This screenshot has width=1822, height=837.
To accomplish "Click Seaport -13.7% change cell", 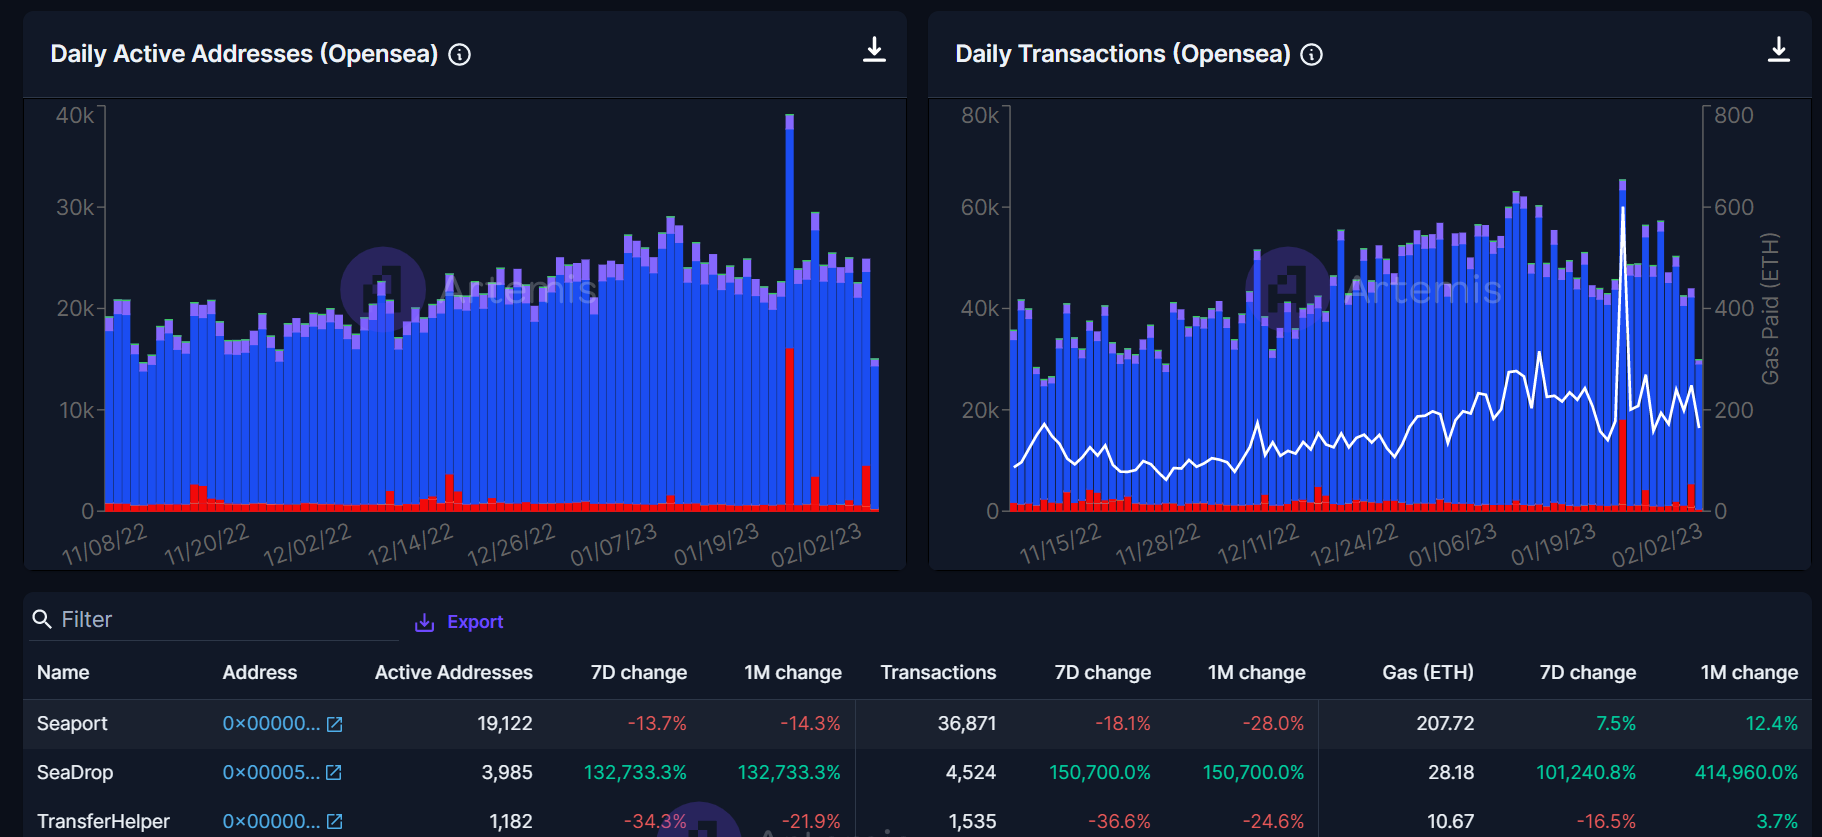I will click(657, 723).
